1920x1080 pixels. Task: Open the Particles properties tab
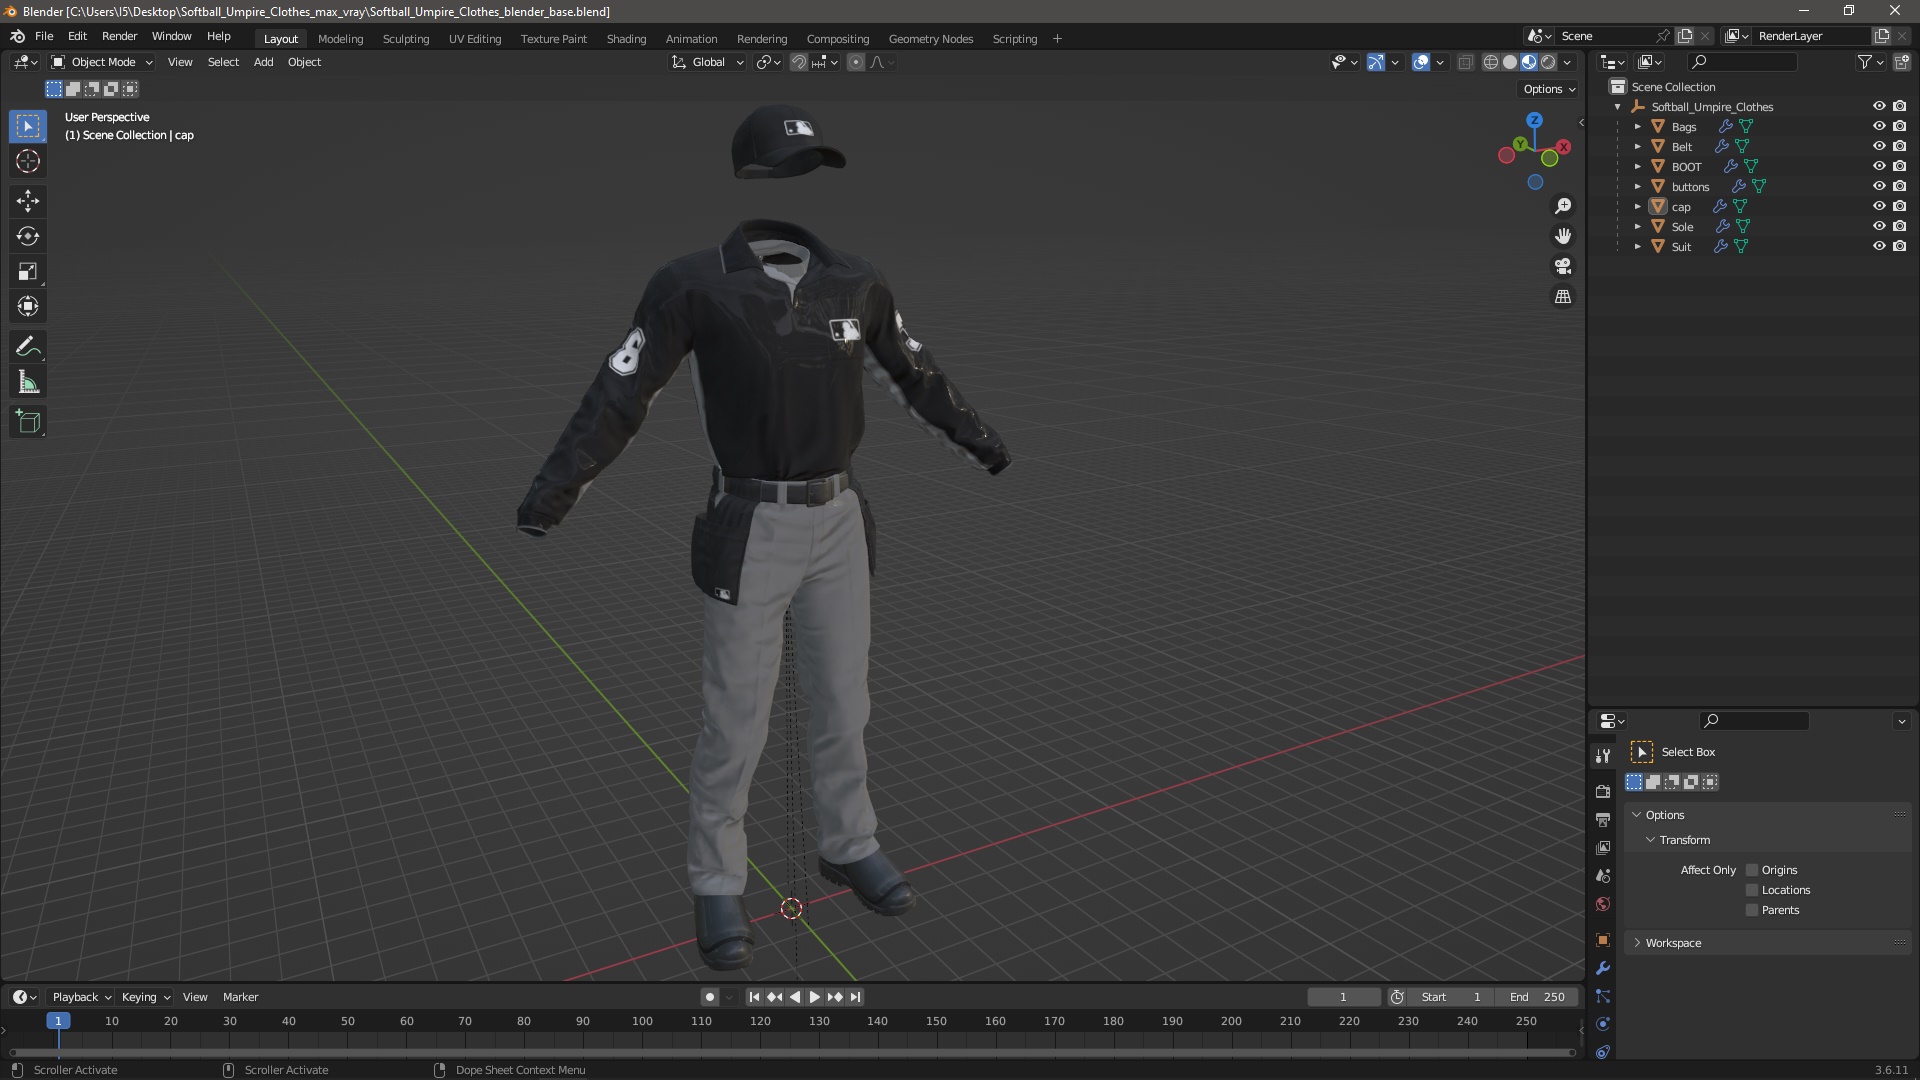tap(1603, 996)
